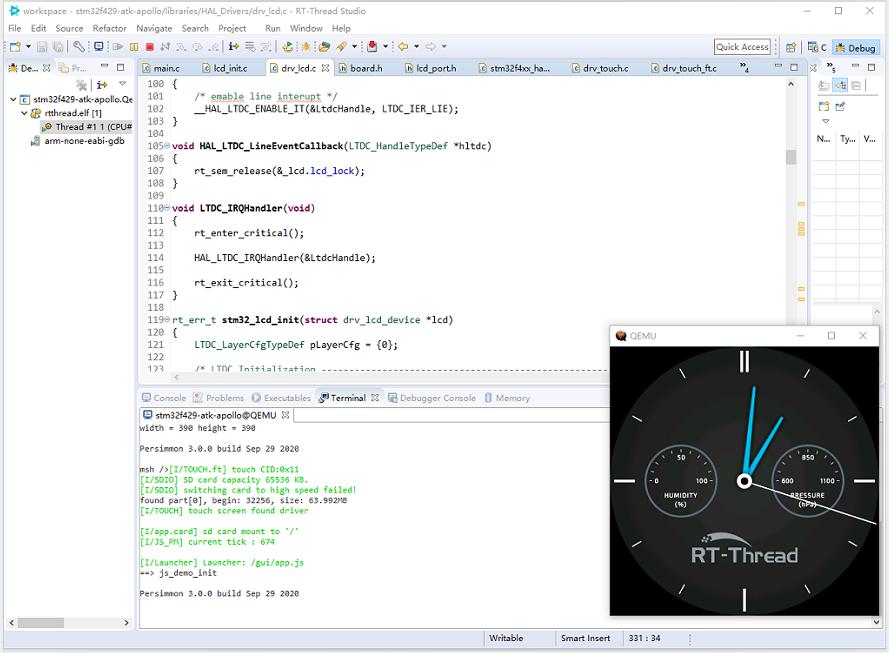
Task: Open the Forward history dropdown arrow
Action: pyautogui.click(x=444, y=46)
